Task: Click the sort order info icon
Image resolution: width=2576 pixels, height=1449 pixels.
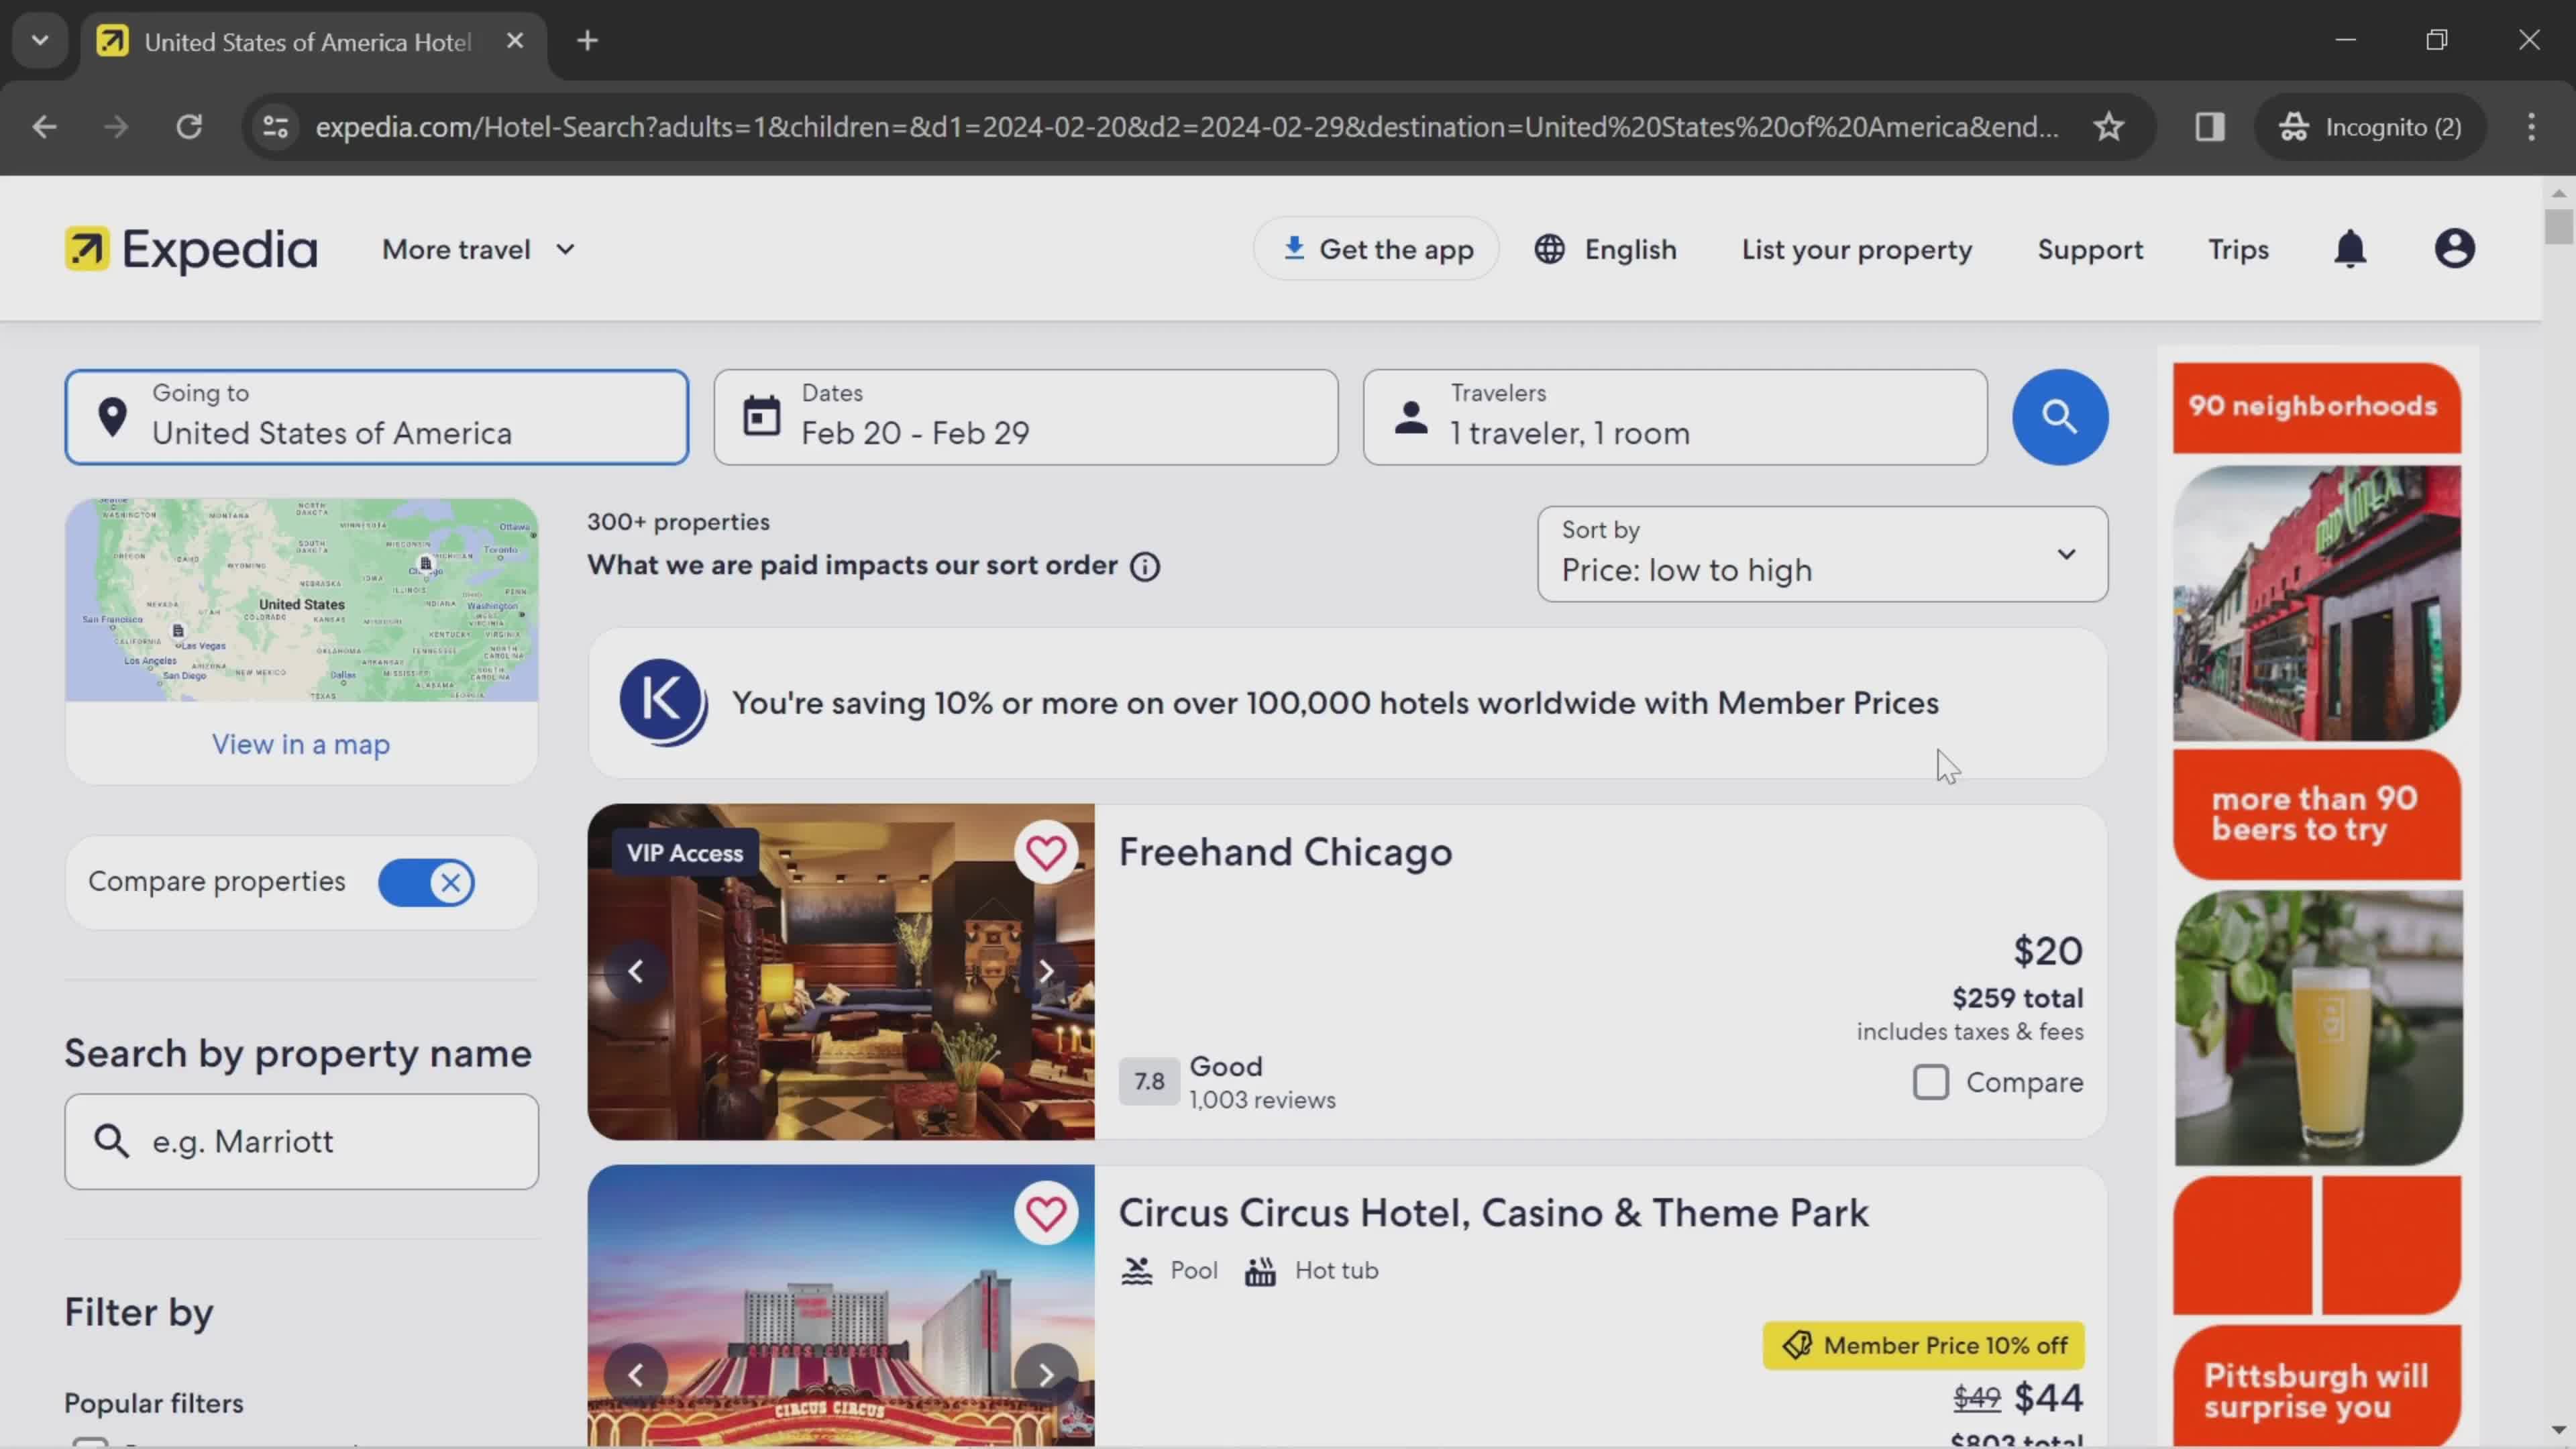Action: pyautogui.click(x=1145, y=567)
